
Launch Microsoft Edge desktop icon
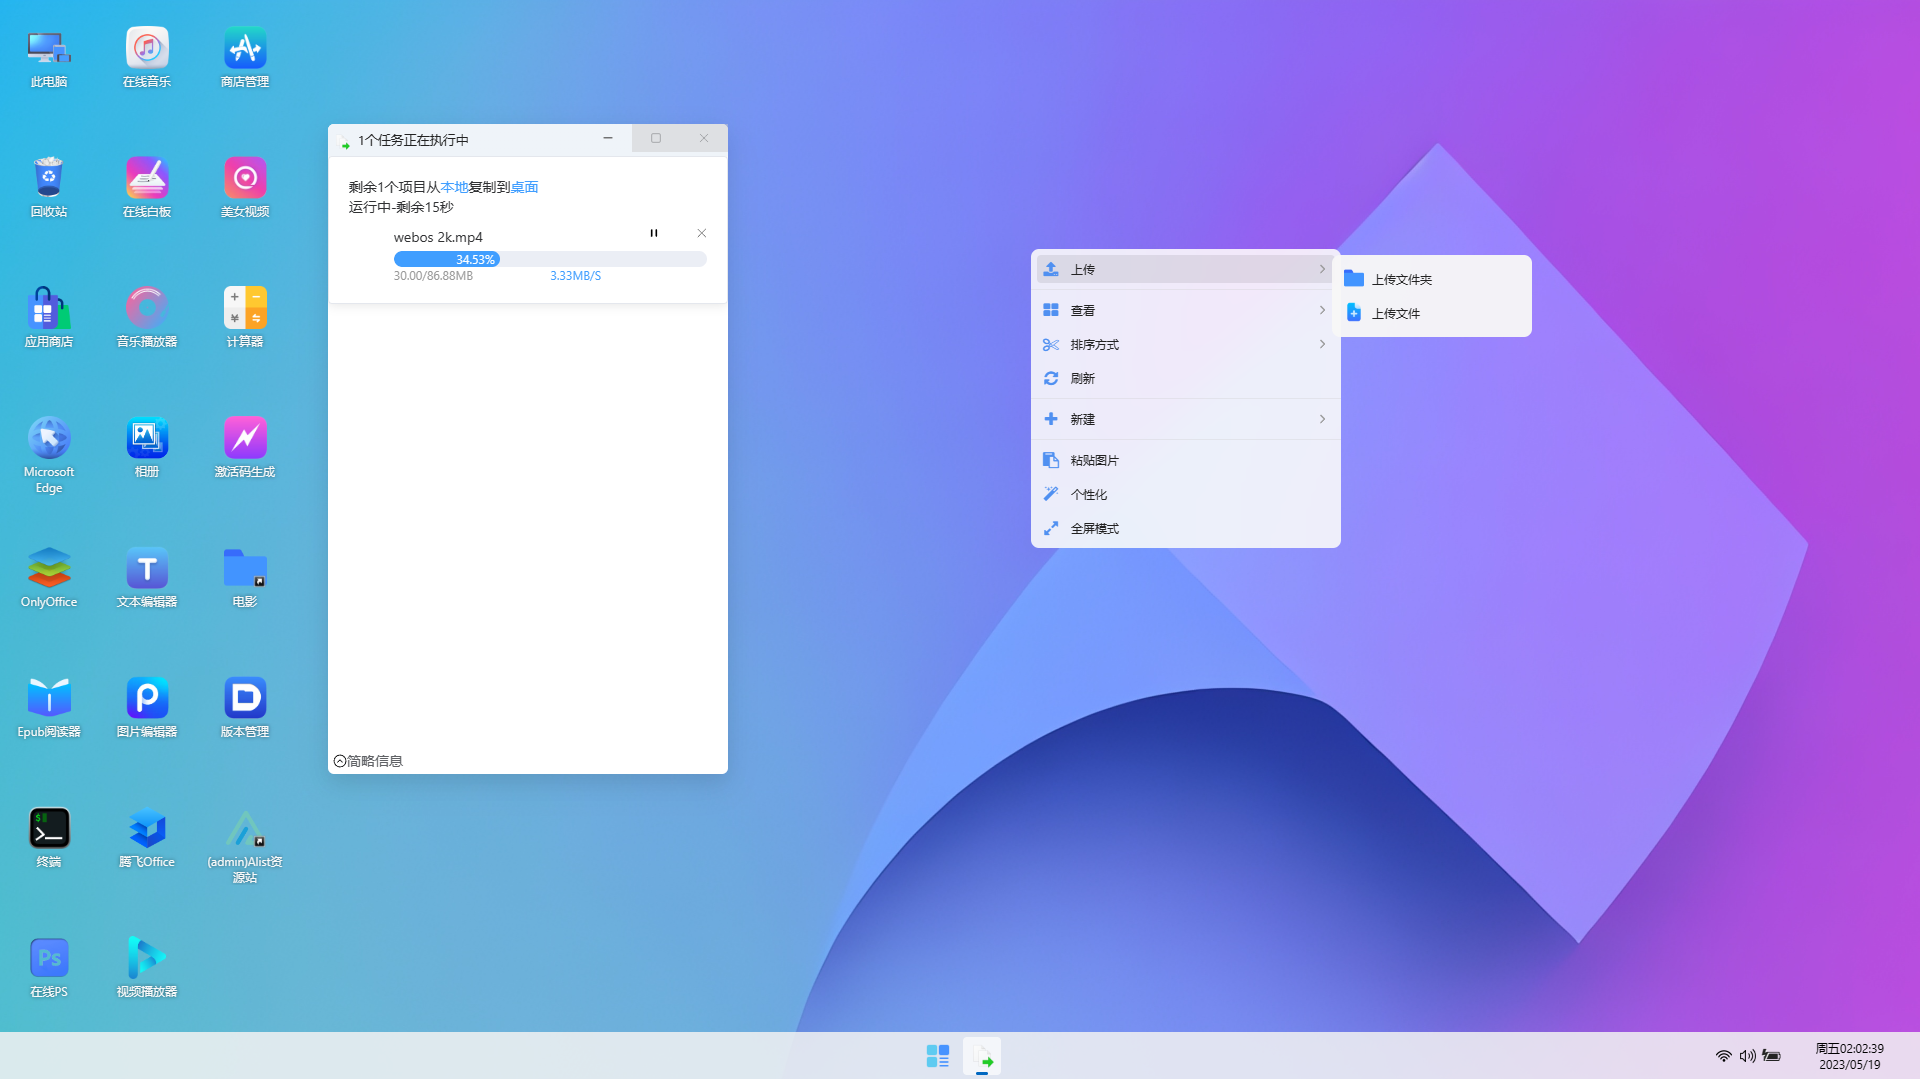click(49, 455)
